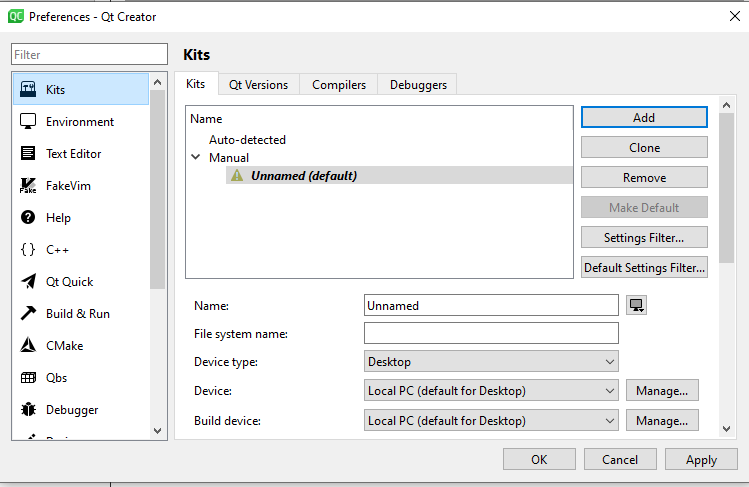Open the Build device dropdown
This screenshot has height=487, width=749.
point(491,421)
